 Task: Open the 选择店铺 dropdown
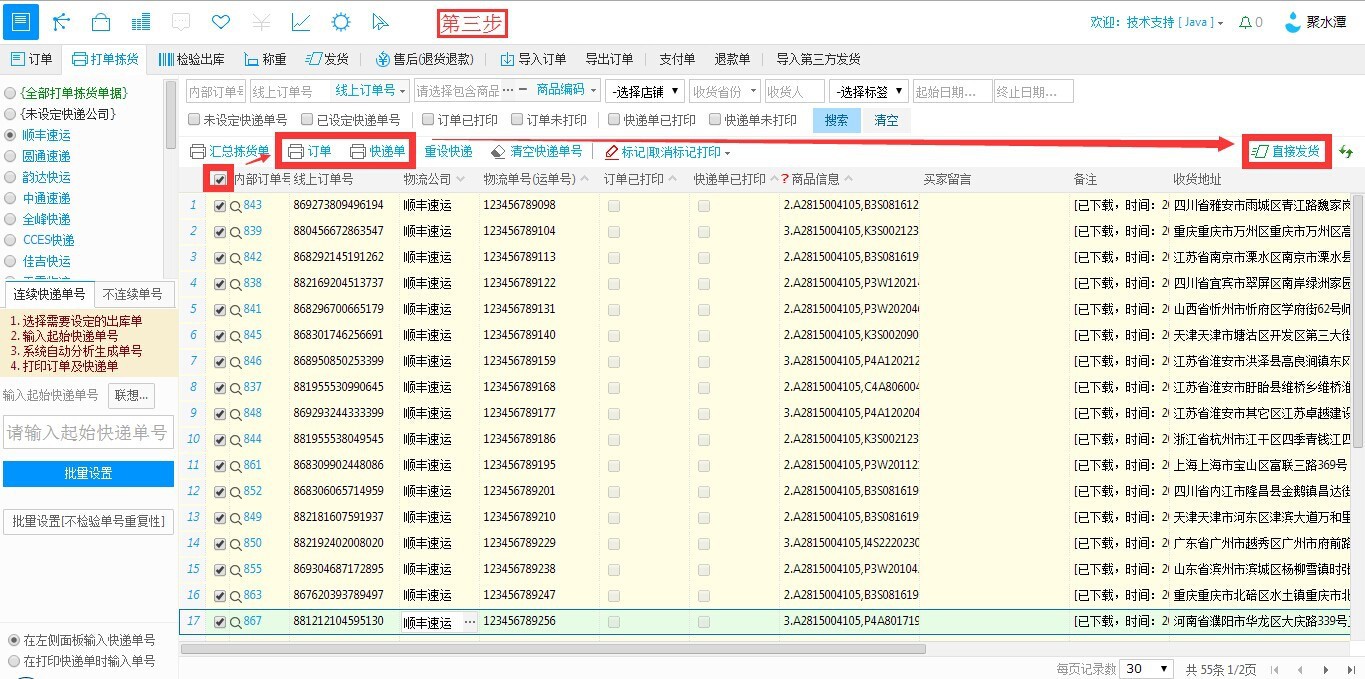coord(645,92)
